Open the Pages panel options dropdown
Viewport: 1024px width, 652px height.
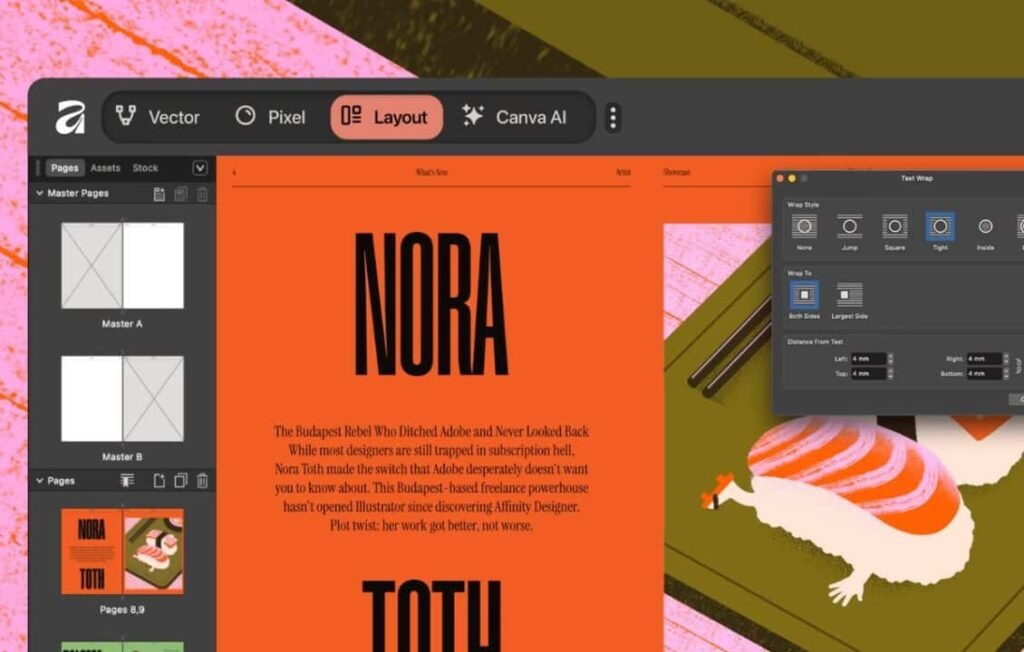point(199,168)
